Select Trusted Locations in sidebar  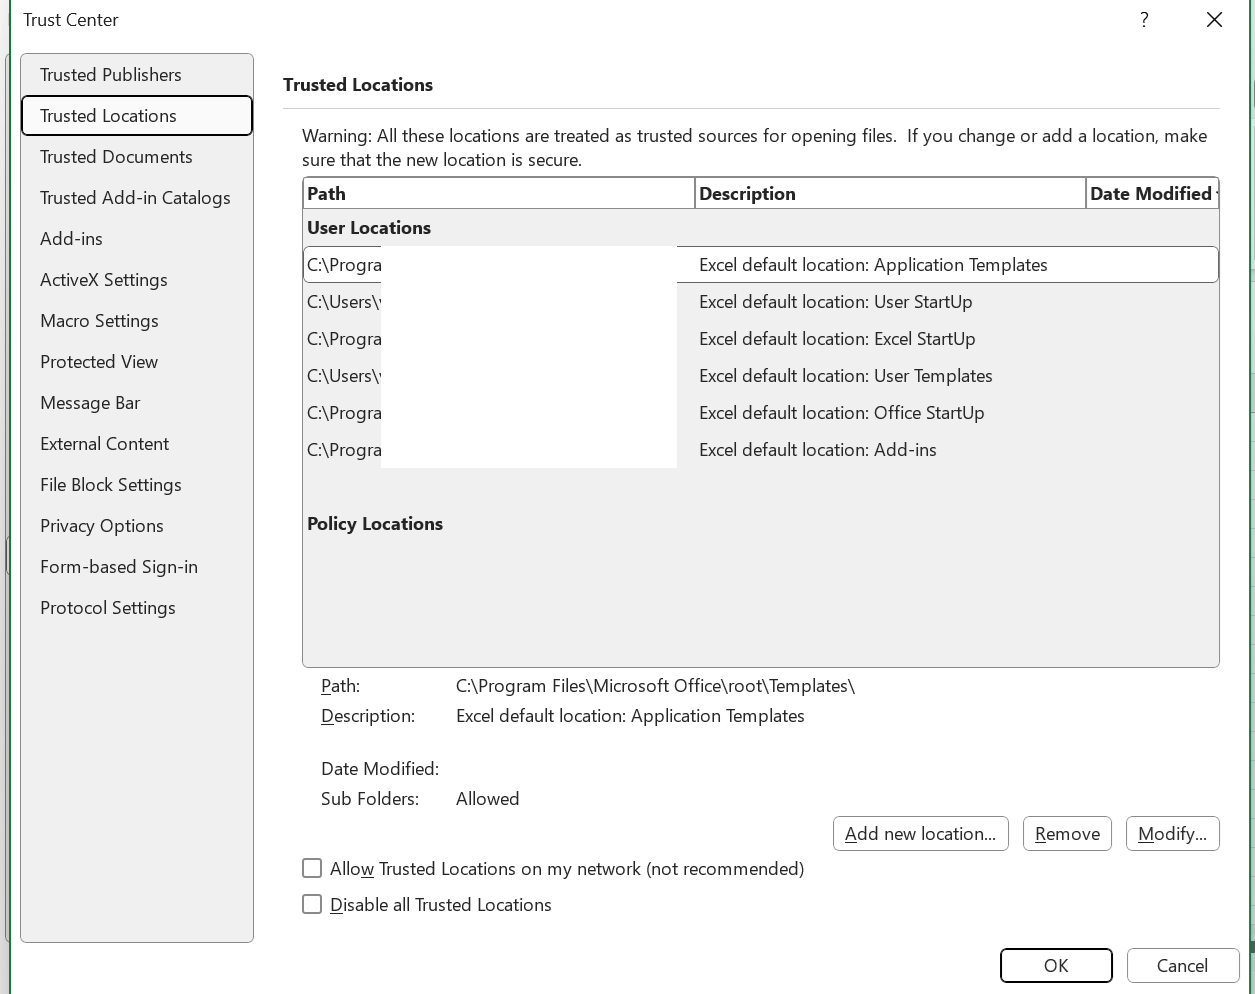coord(137,116)
